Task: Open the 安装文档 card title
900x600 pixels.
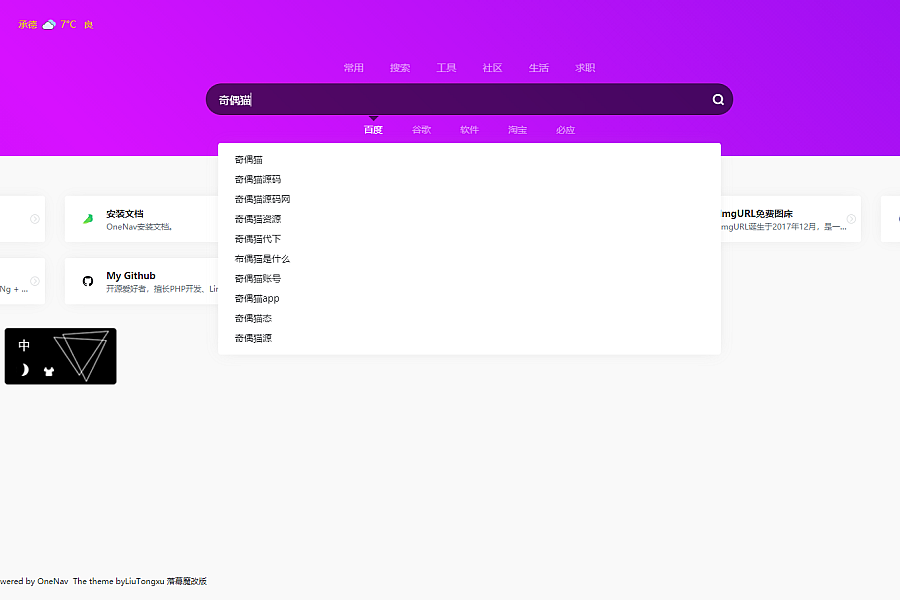Action: [x=125, y=214]
